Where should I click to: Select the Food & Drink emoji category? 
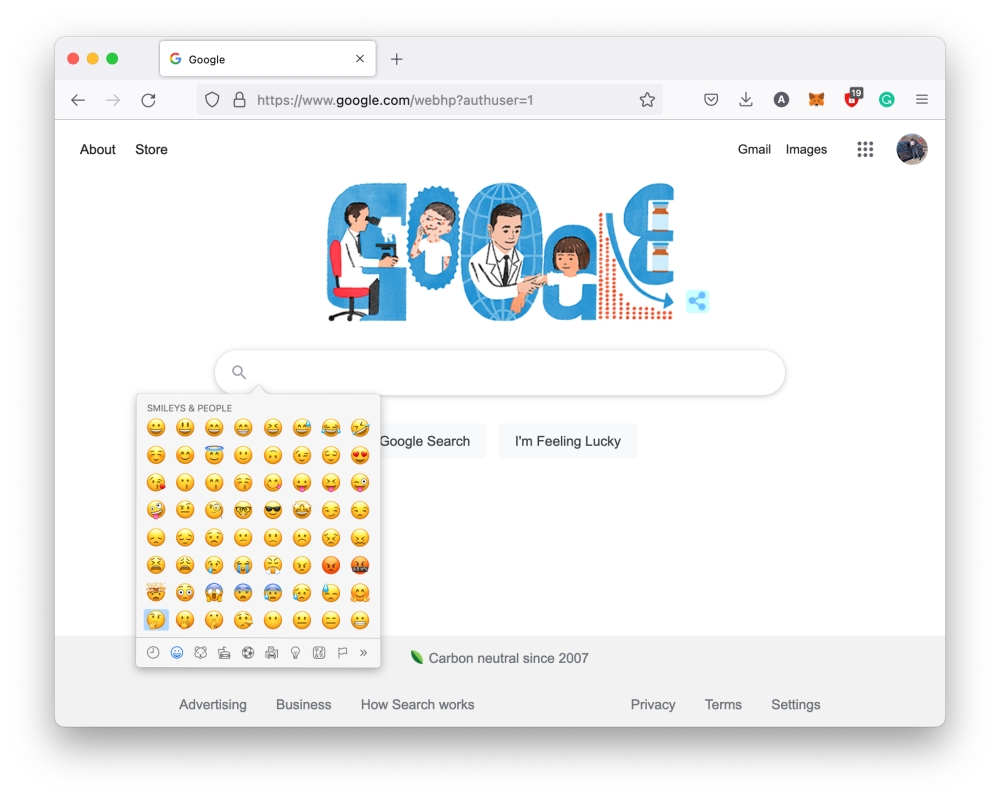point(225,652)
